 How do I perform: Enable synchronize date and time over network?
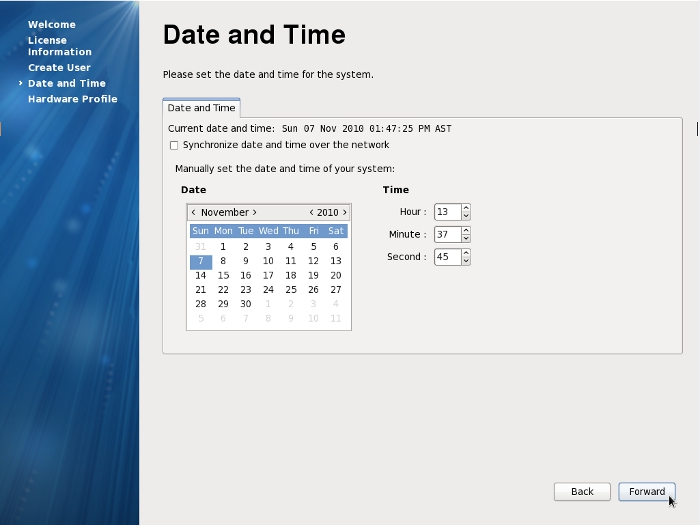click(174, 145)
